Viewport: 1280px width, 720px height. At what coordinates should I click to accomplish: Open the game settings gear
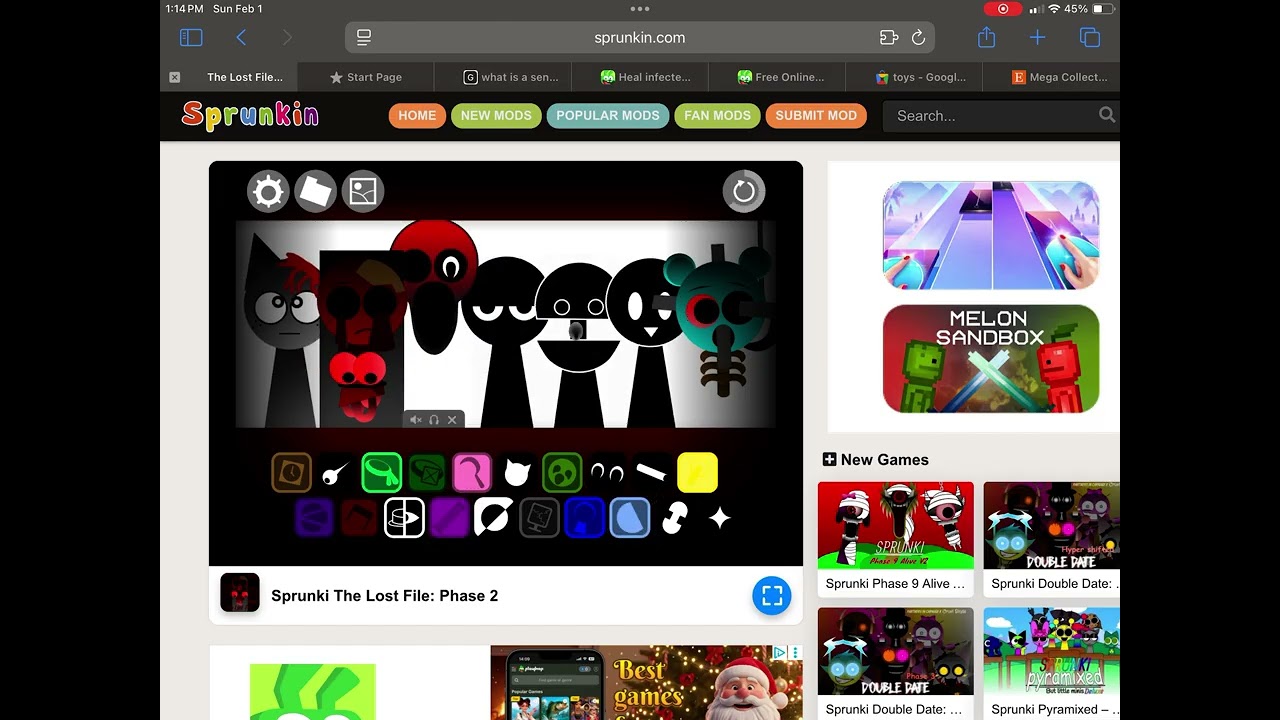pyautogui.click(x=268, y=191)
